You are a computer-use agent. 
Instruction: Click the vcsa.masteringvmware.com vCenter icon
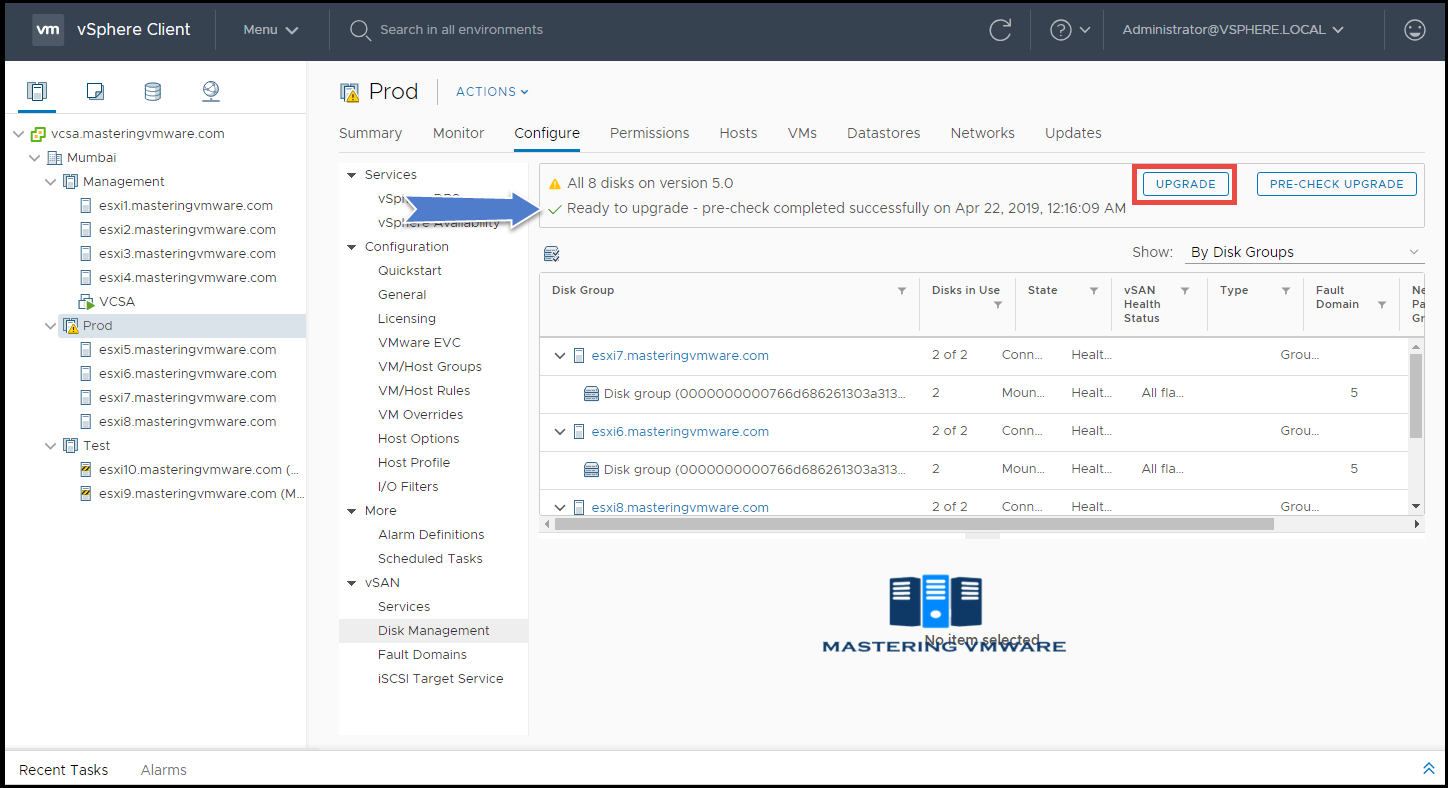[x=38, y=134]
